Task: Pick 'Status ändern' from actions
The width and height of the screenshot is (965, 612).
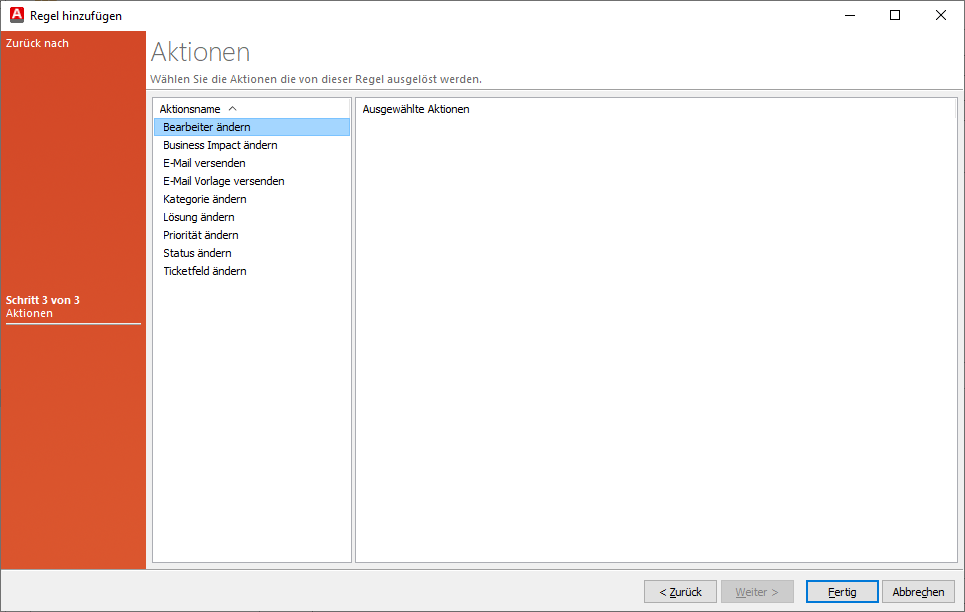Action: point(197,253)
